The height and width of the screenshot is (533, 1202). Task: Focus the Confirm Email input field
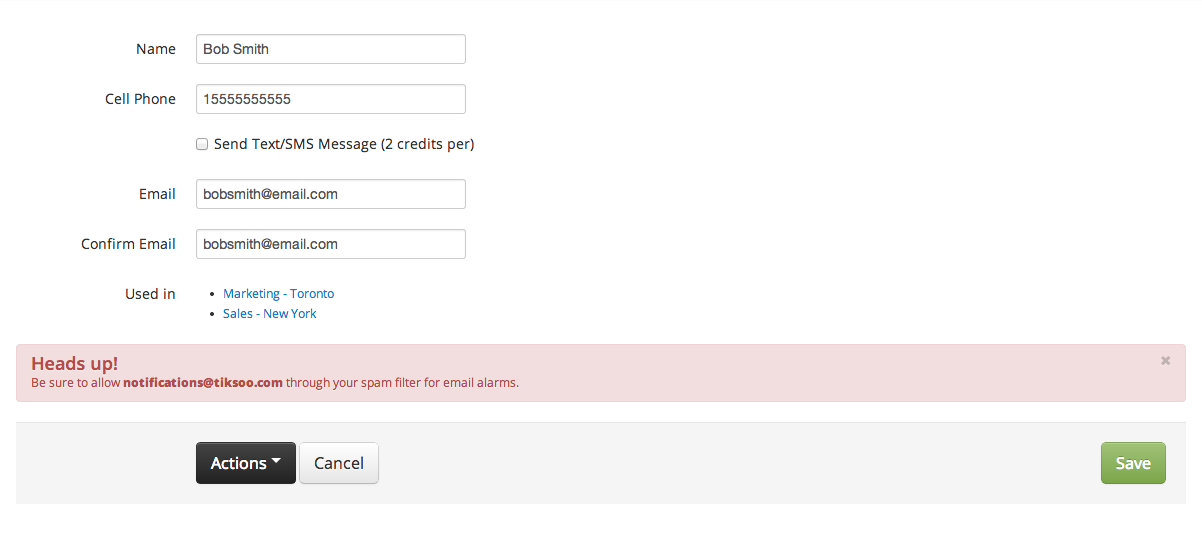pyautogui.click(x=330, y=244)
